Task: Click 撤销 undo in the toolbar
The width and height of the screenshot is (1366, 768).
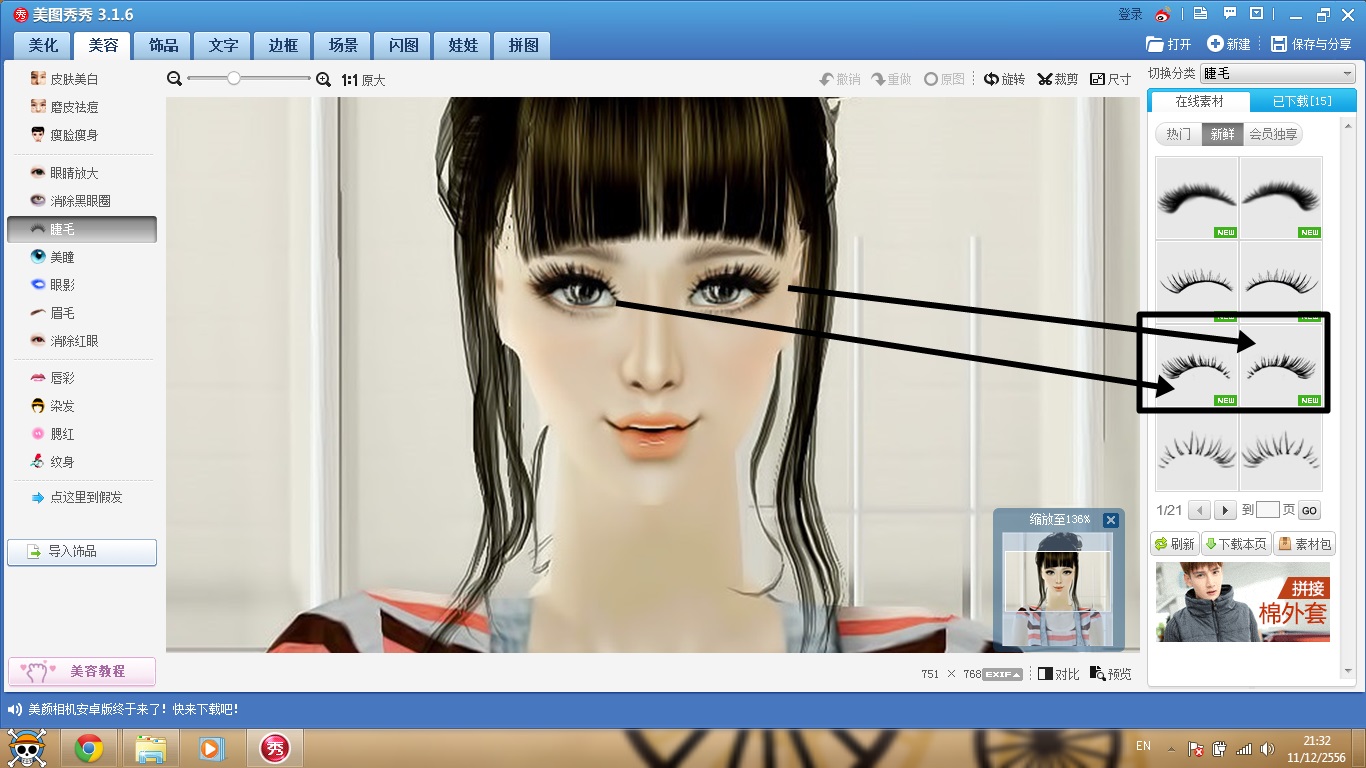Action: point(840,79)
